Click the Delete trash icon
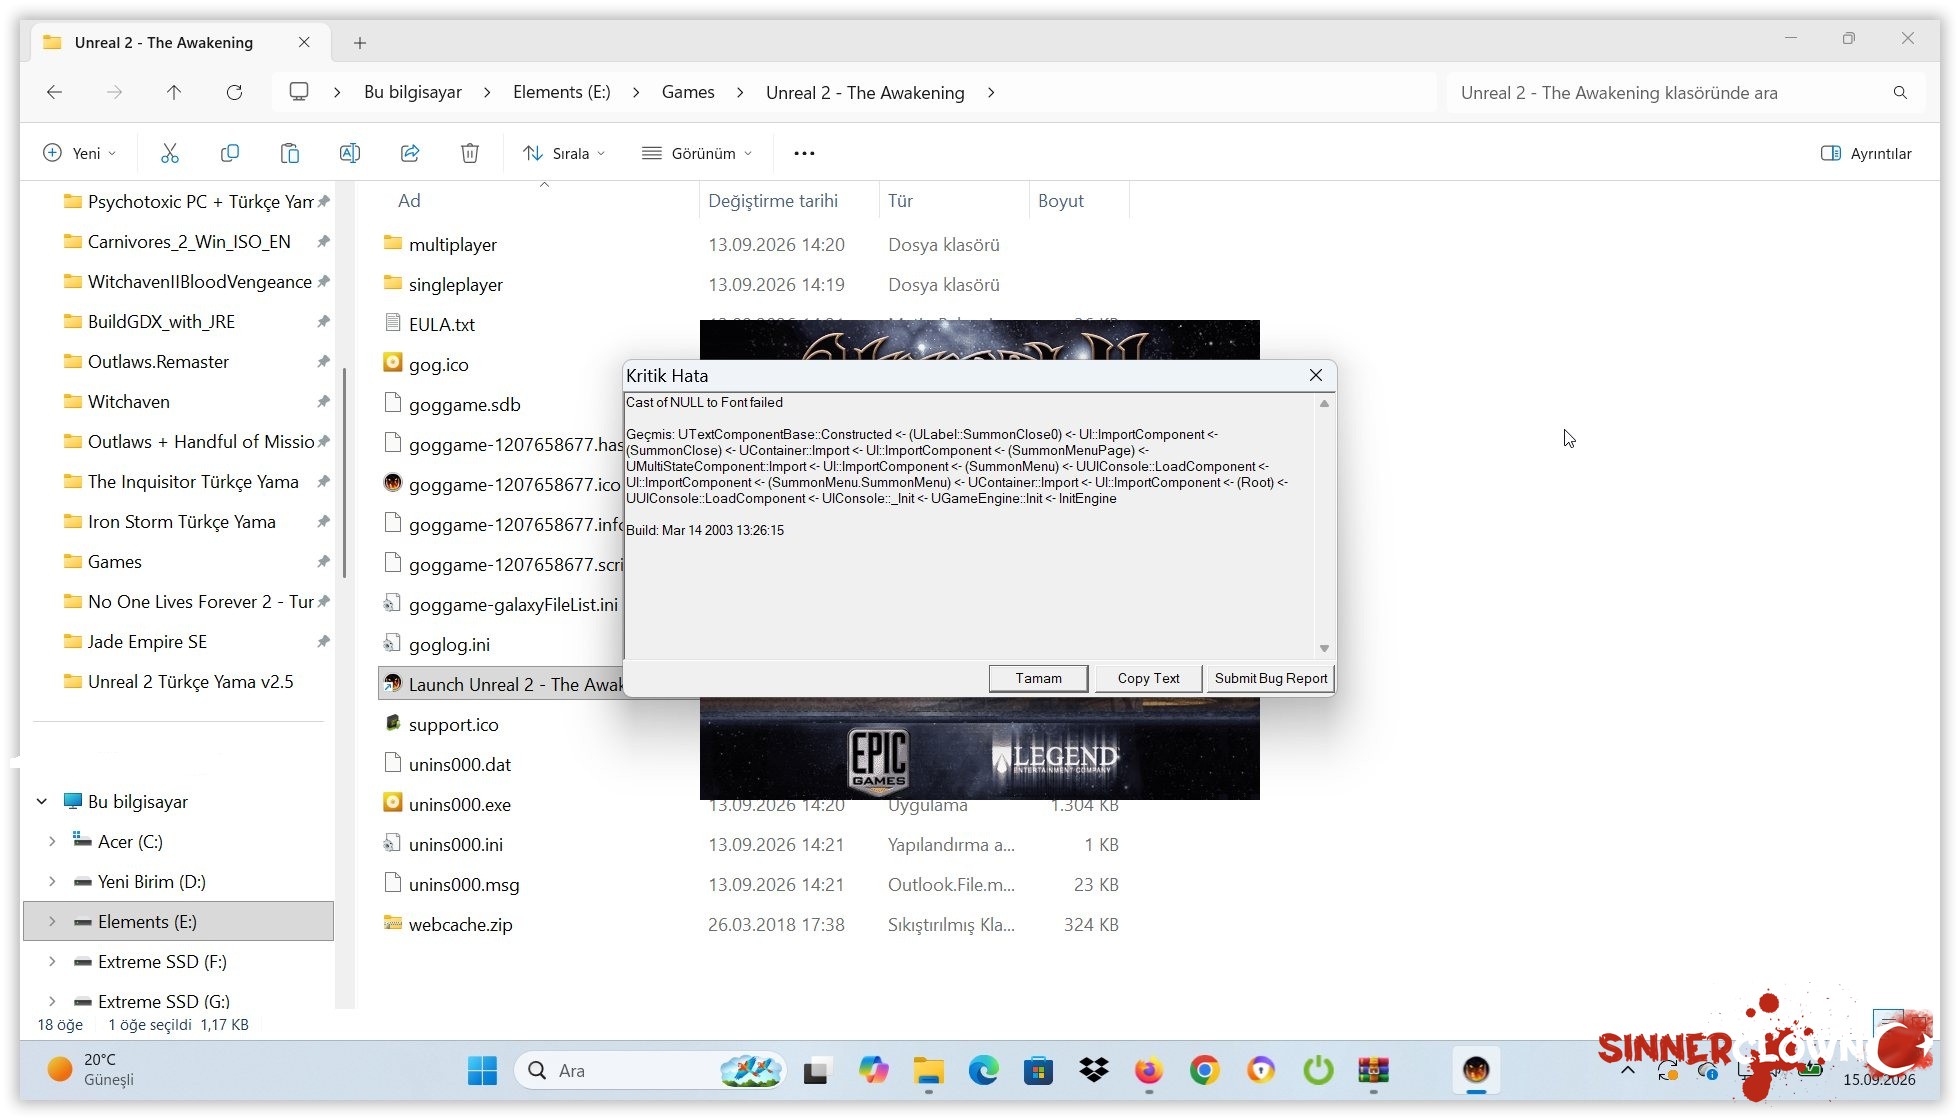Viewport: 1960px width, 1120px height. (470, 153)
